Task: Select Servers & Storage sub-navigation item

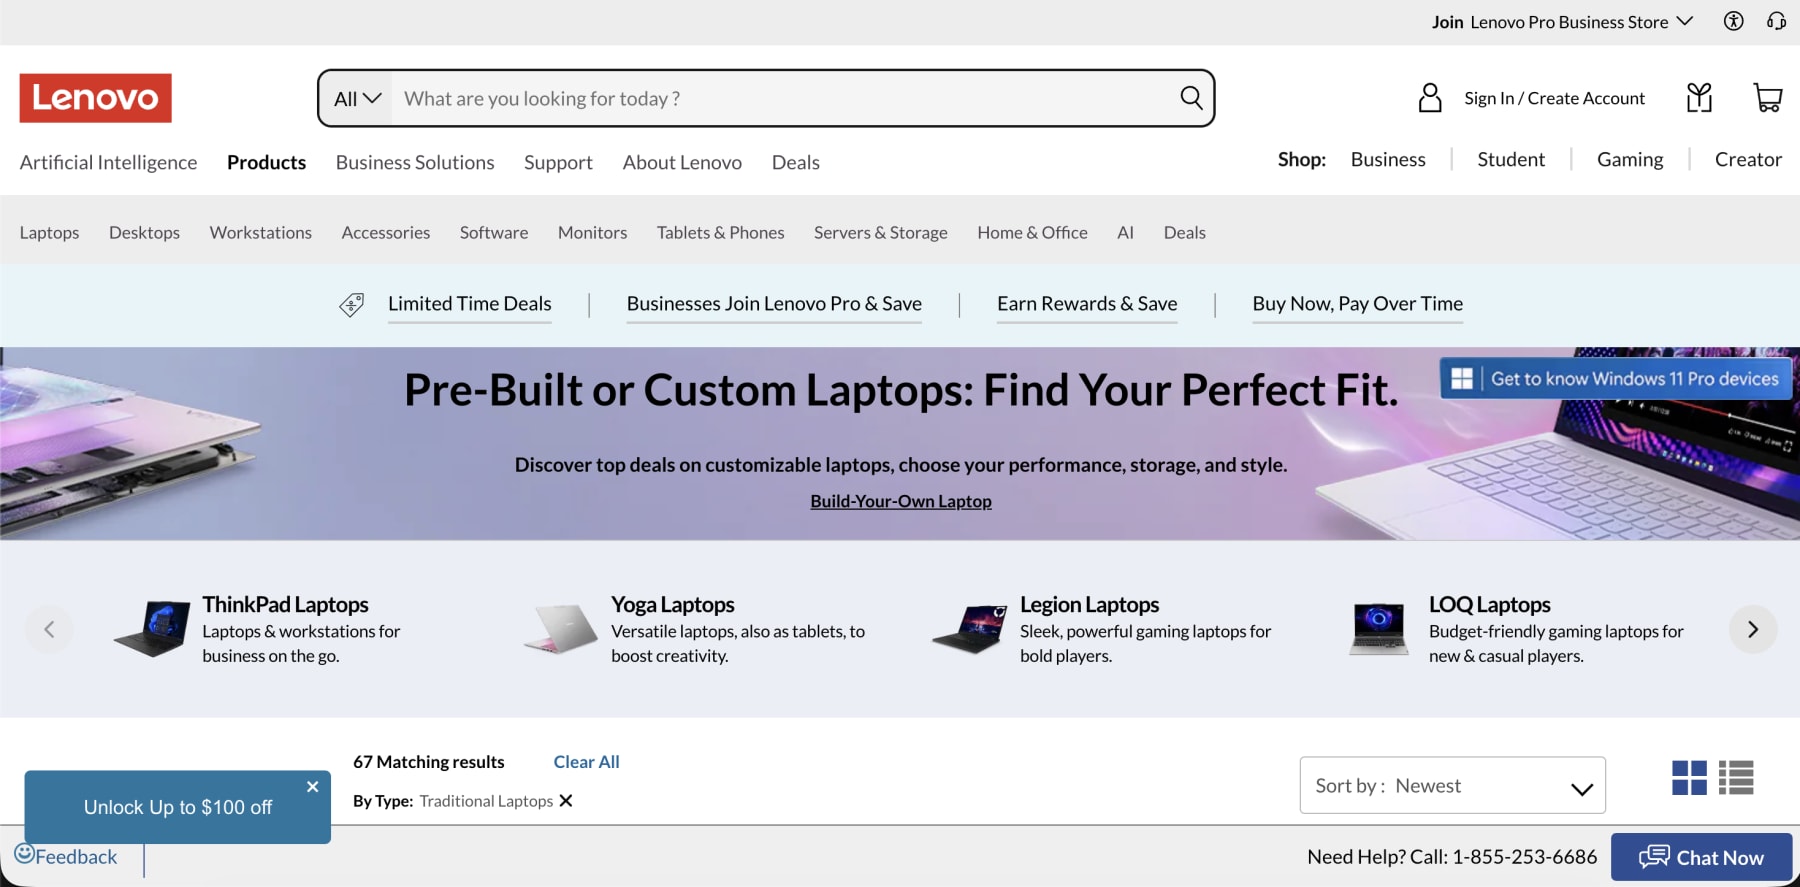Action: pyautogui.click(x=881, y=232)
